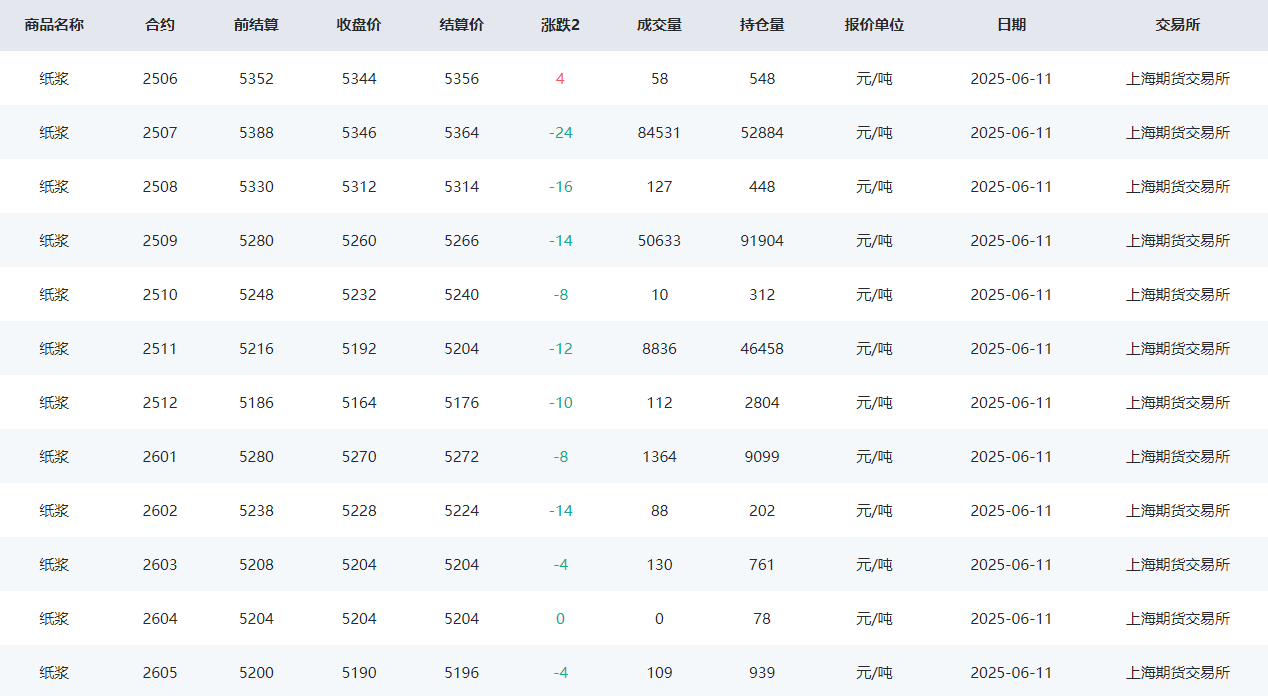This screenshot has width=1268, height=696.
Task: Click settlement price 5314
Action: (461, 187)
